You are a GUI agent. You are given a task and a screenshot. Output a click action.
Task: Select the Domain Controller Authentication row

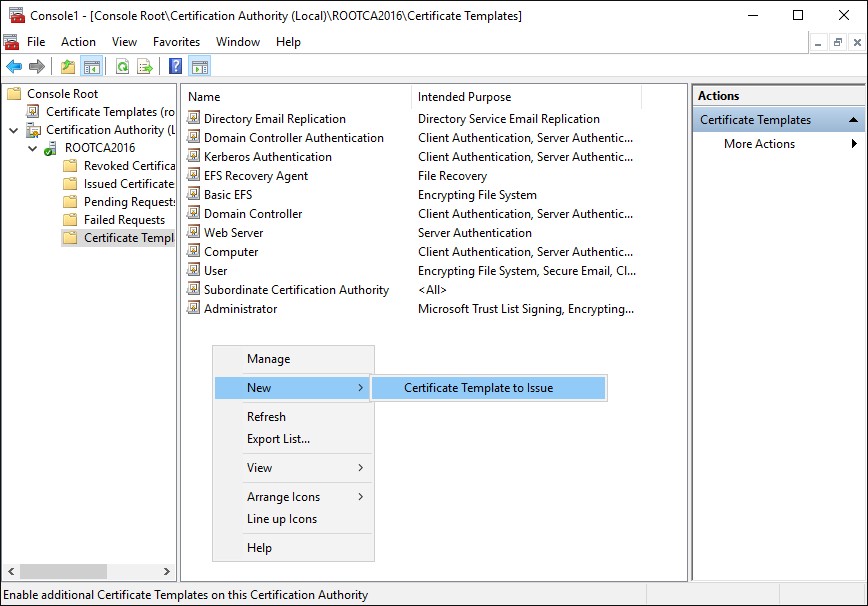tap(293, 137)
